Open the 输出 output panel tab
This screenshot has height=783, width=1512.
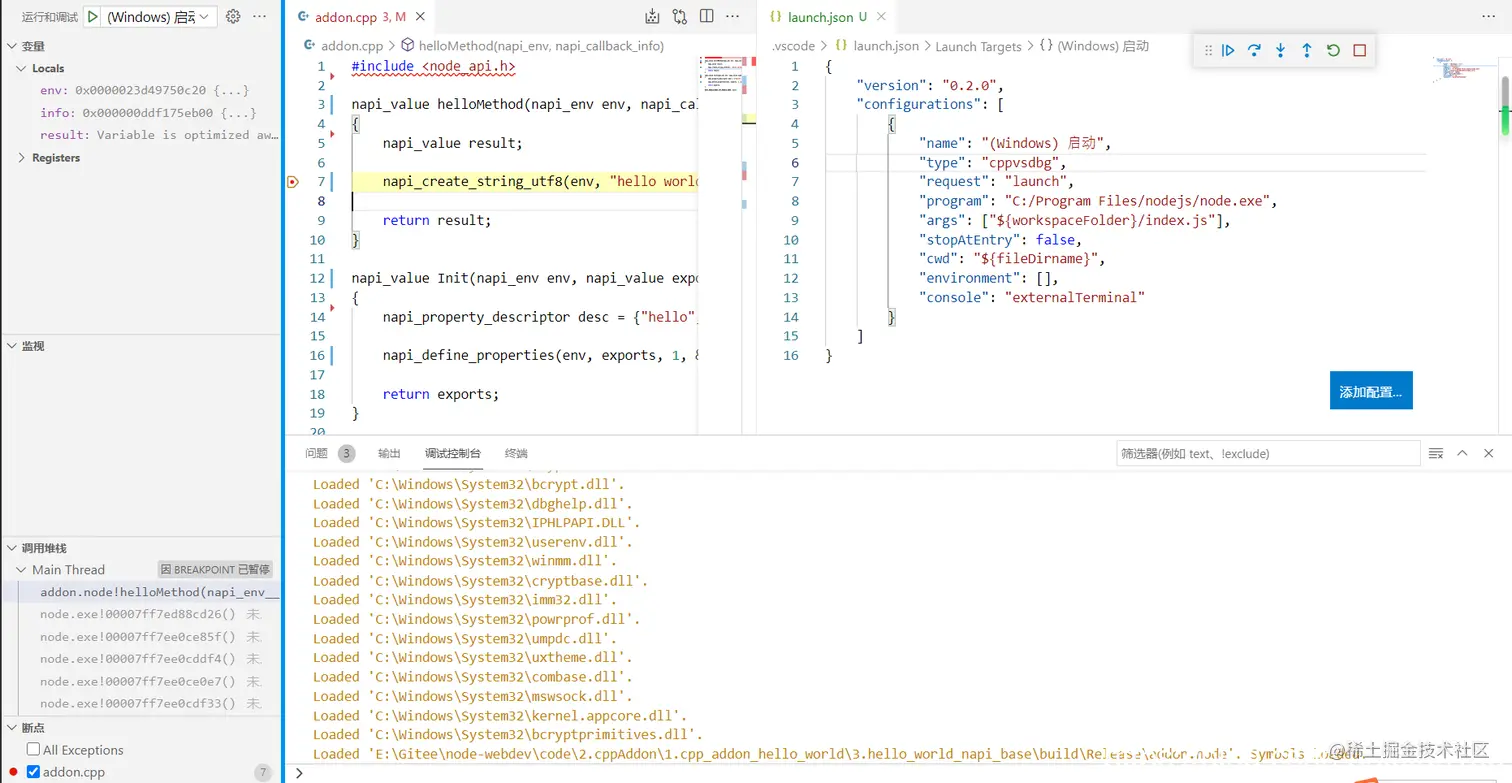[389, 453]
